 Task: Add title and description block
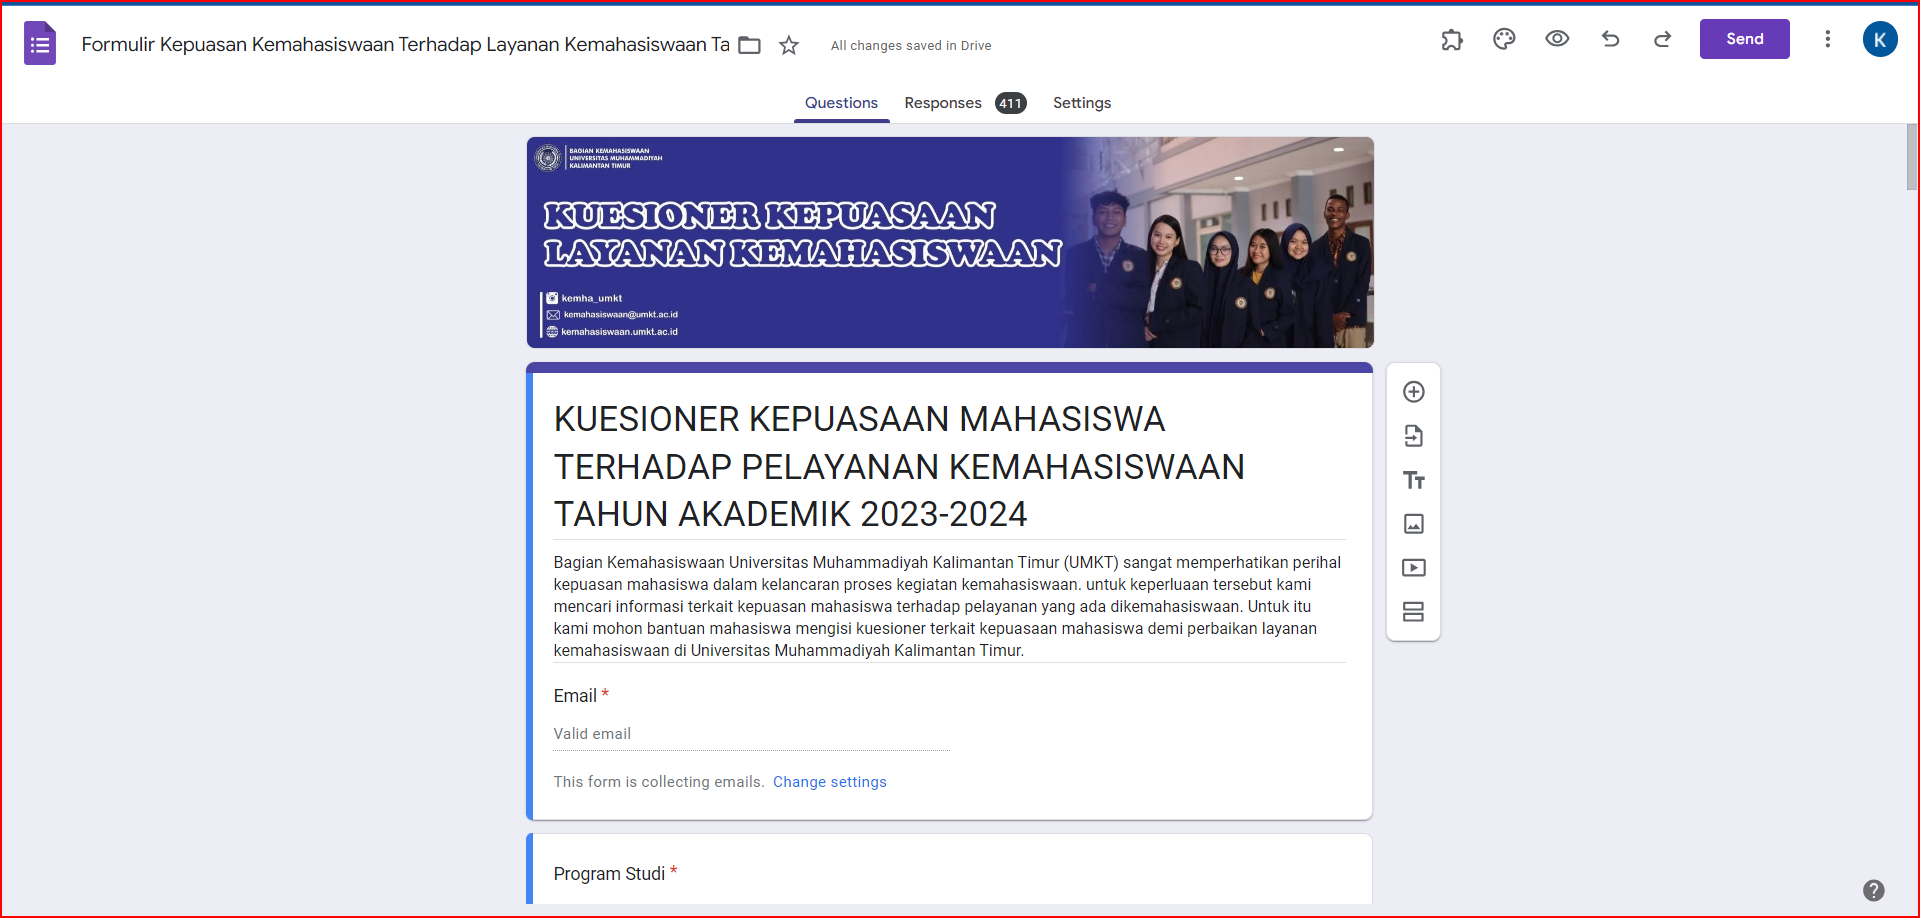(1413, 480)
